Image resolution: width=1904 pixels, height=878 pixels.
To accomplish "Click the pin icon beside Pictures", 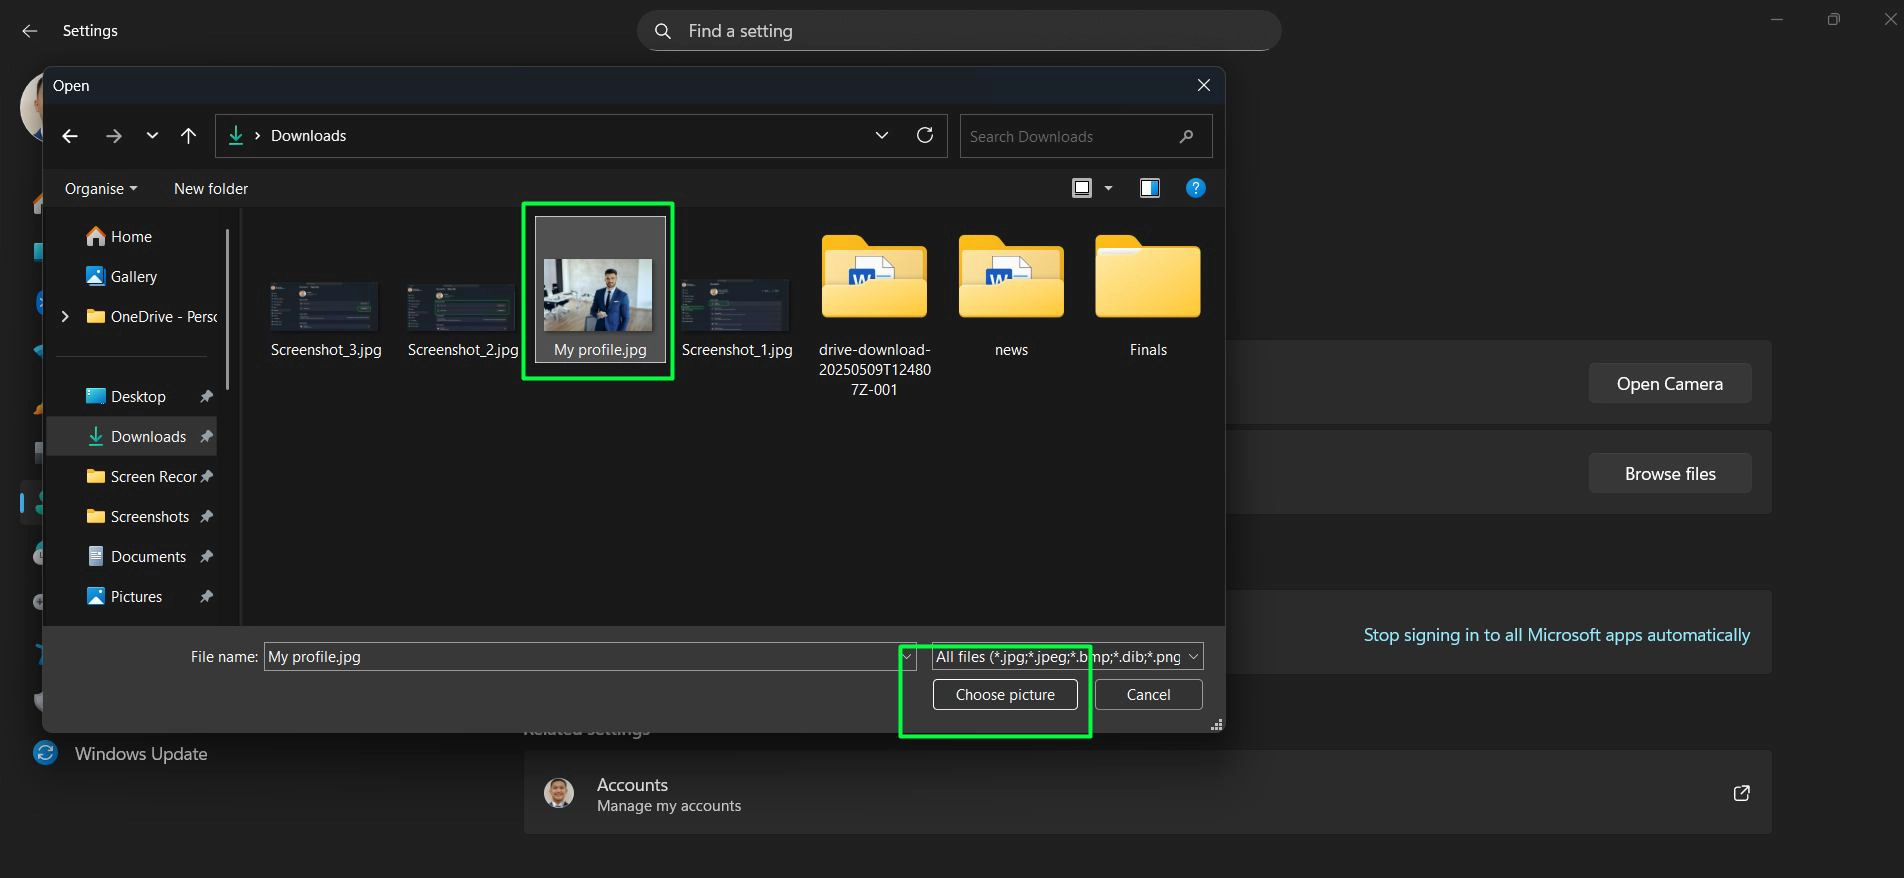I will point(206,596).
